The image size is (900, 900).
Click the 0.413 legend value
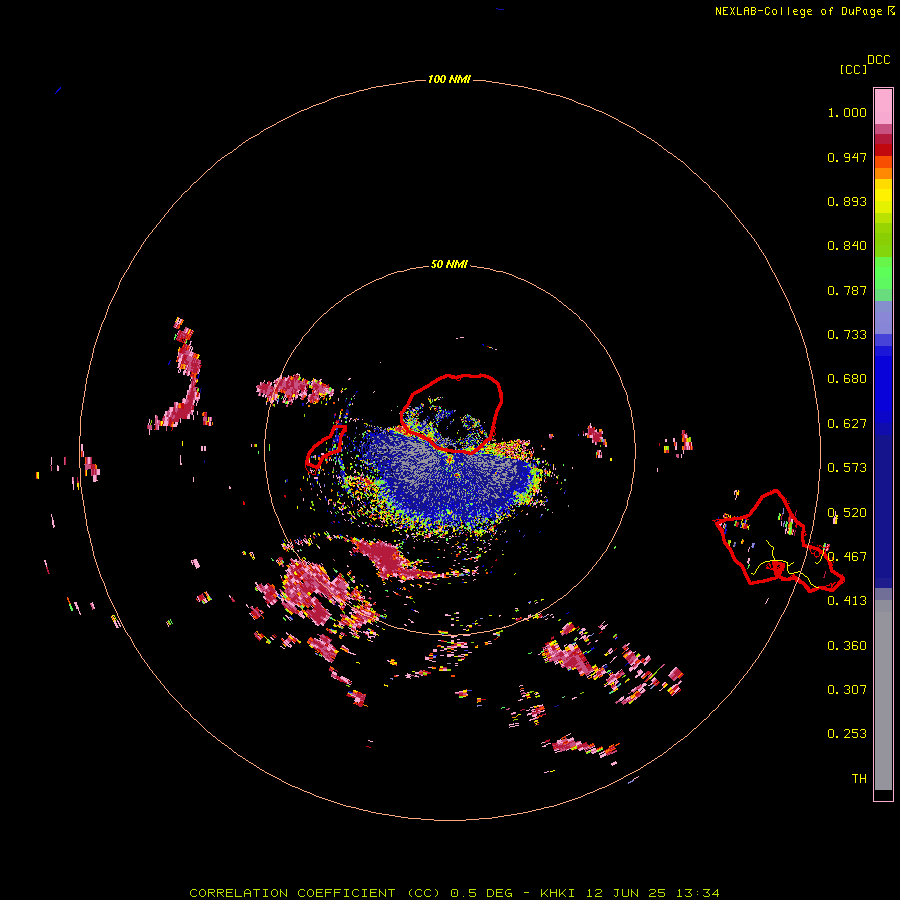[847, 601]
